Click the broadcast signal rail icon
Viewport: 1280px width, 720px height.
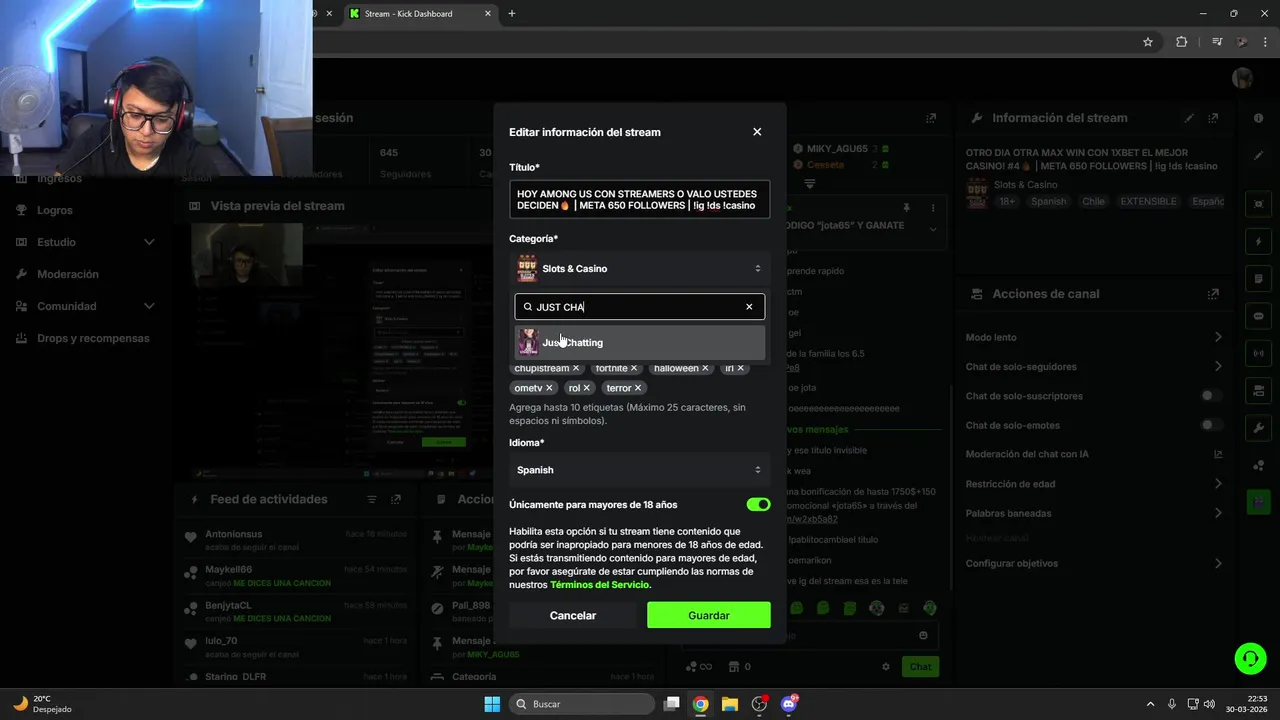(x=1258, y=353)
